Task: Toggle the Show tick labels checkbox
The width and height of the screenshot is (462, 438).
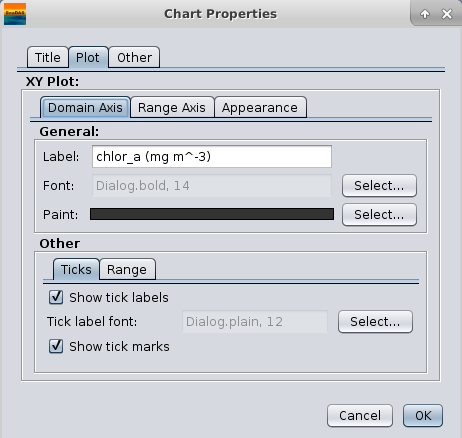Action: tap(56, 297)
